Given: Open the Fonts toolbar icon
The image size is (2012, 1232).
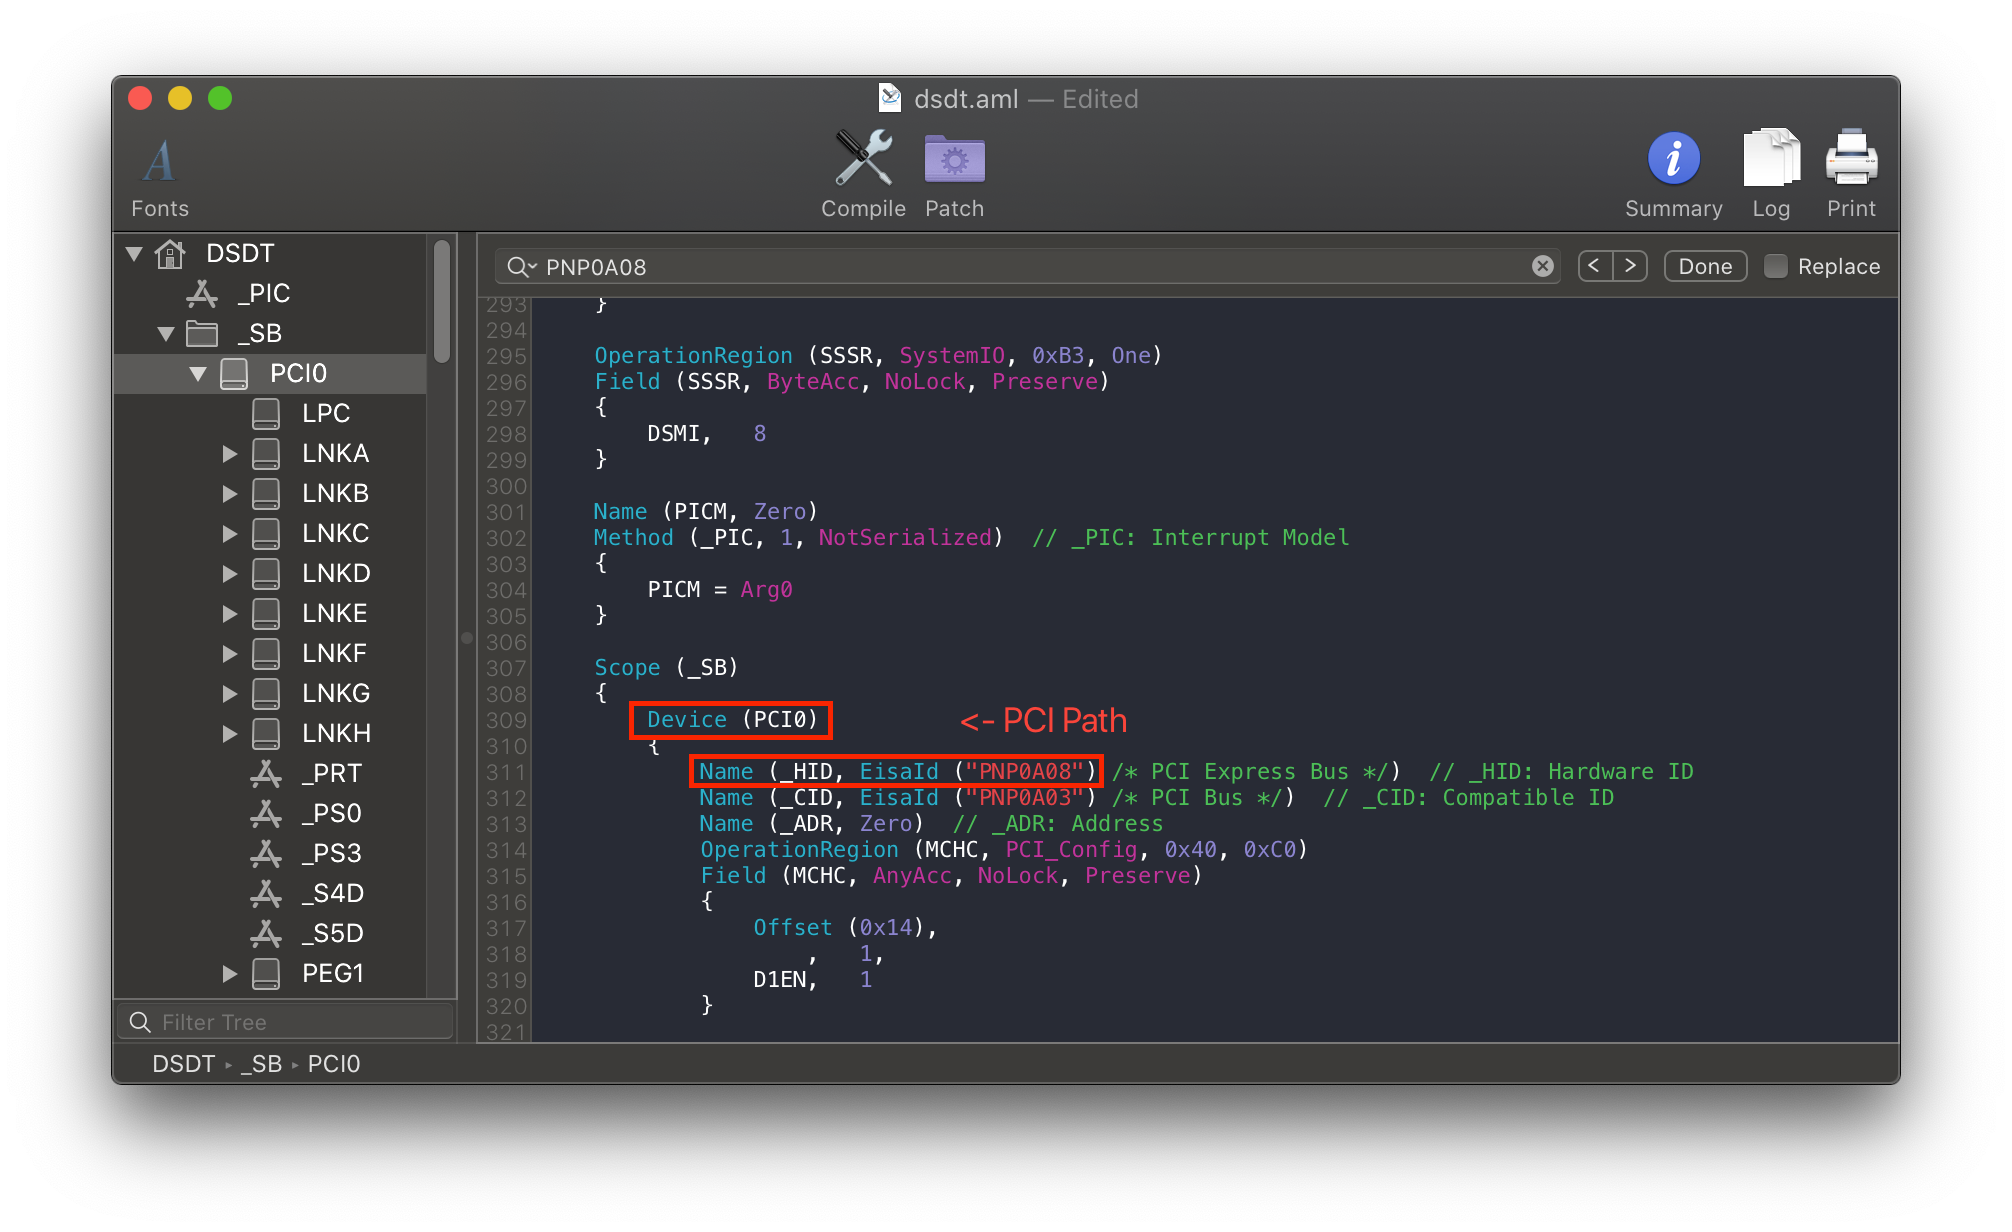Looking at the screenshot, I should 159,162.
